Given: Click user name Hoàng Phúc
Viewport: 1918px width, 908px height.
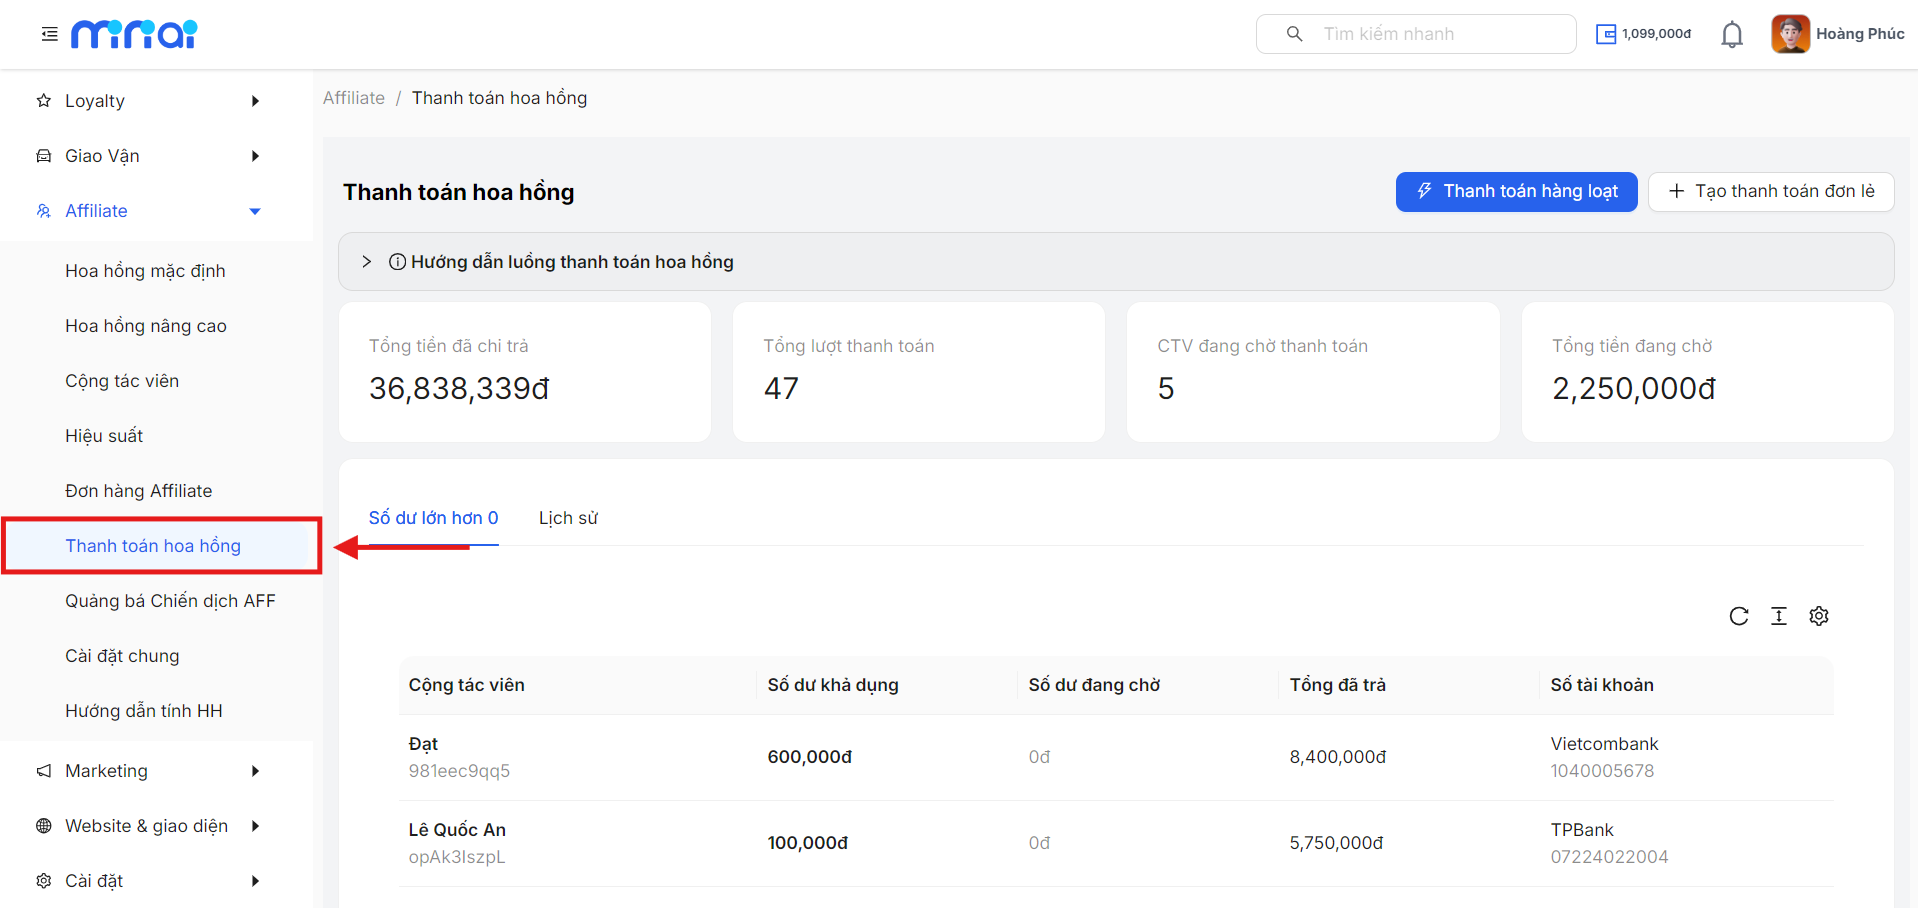Looking at the screenshot, I should point(1860,34).
